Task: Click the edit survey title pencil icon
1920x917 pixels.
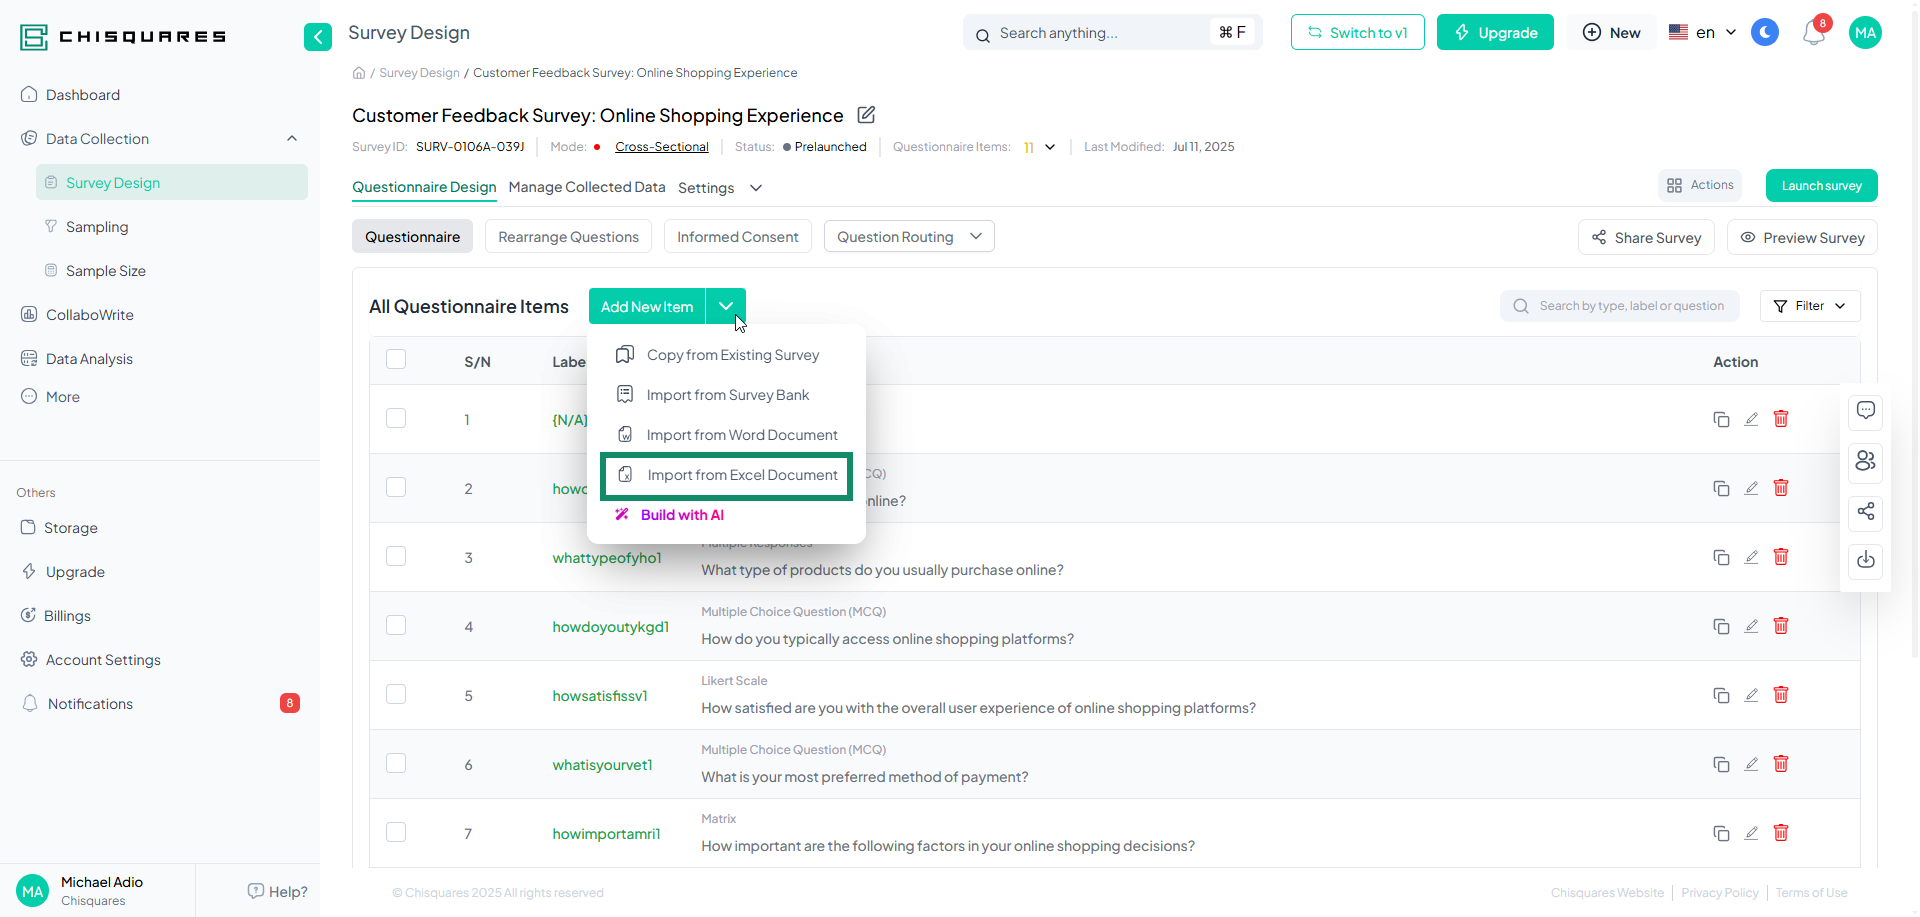Action: click(866, 115)
